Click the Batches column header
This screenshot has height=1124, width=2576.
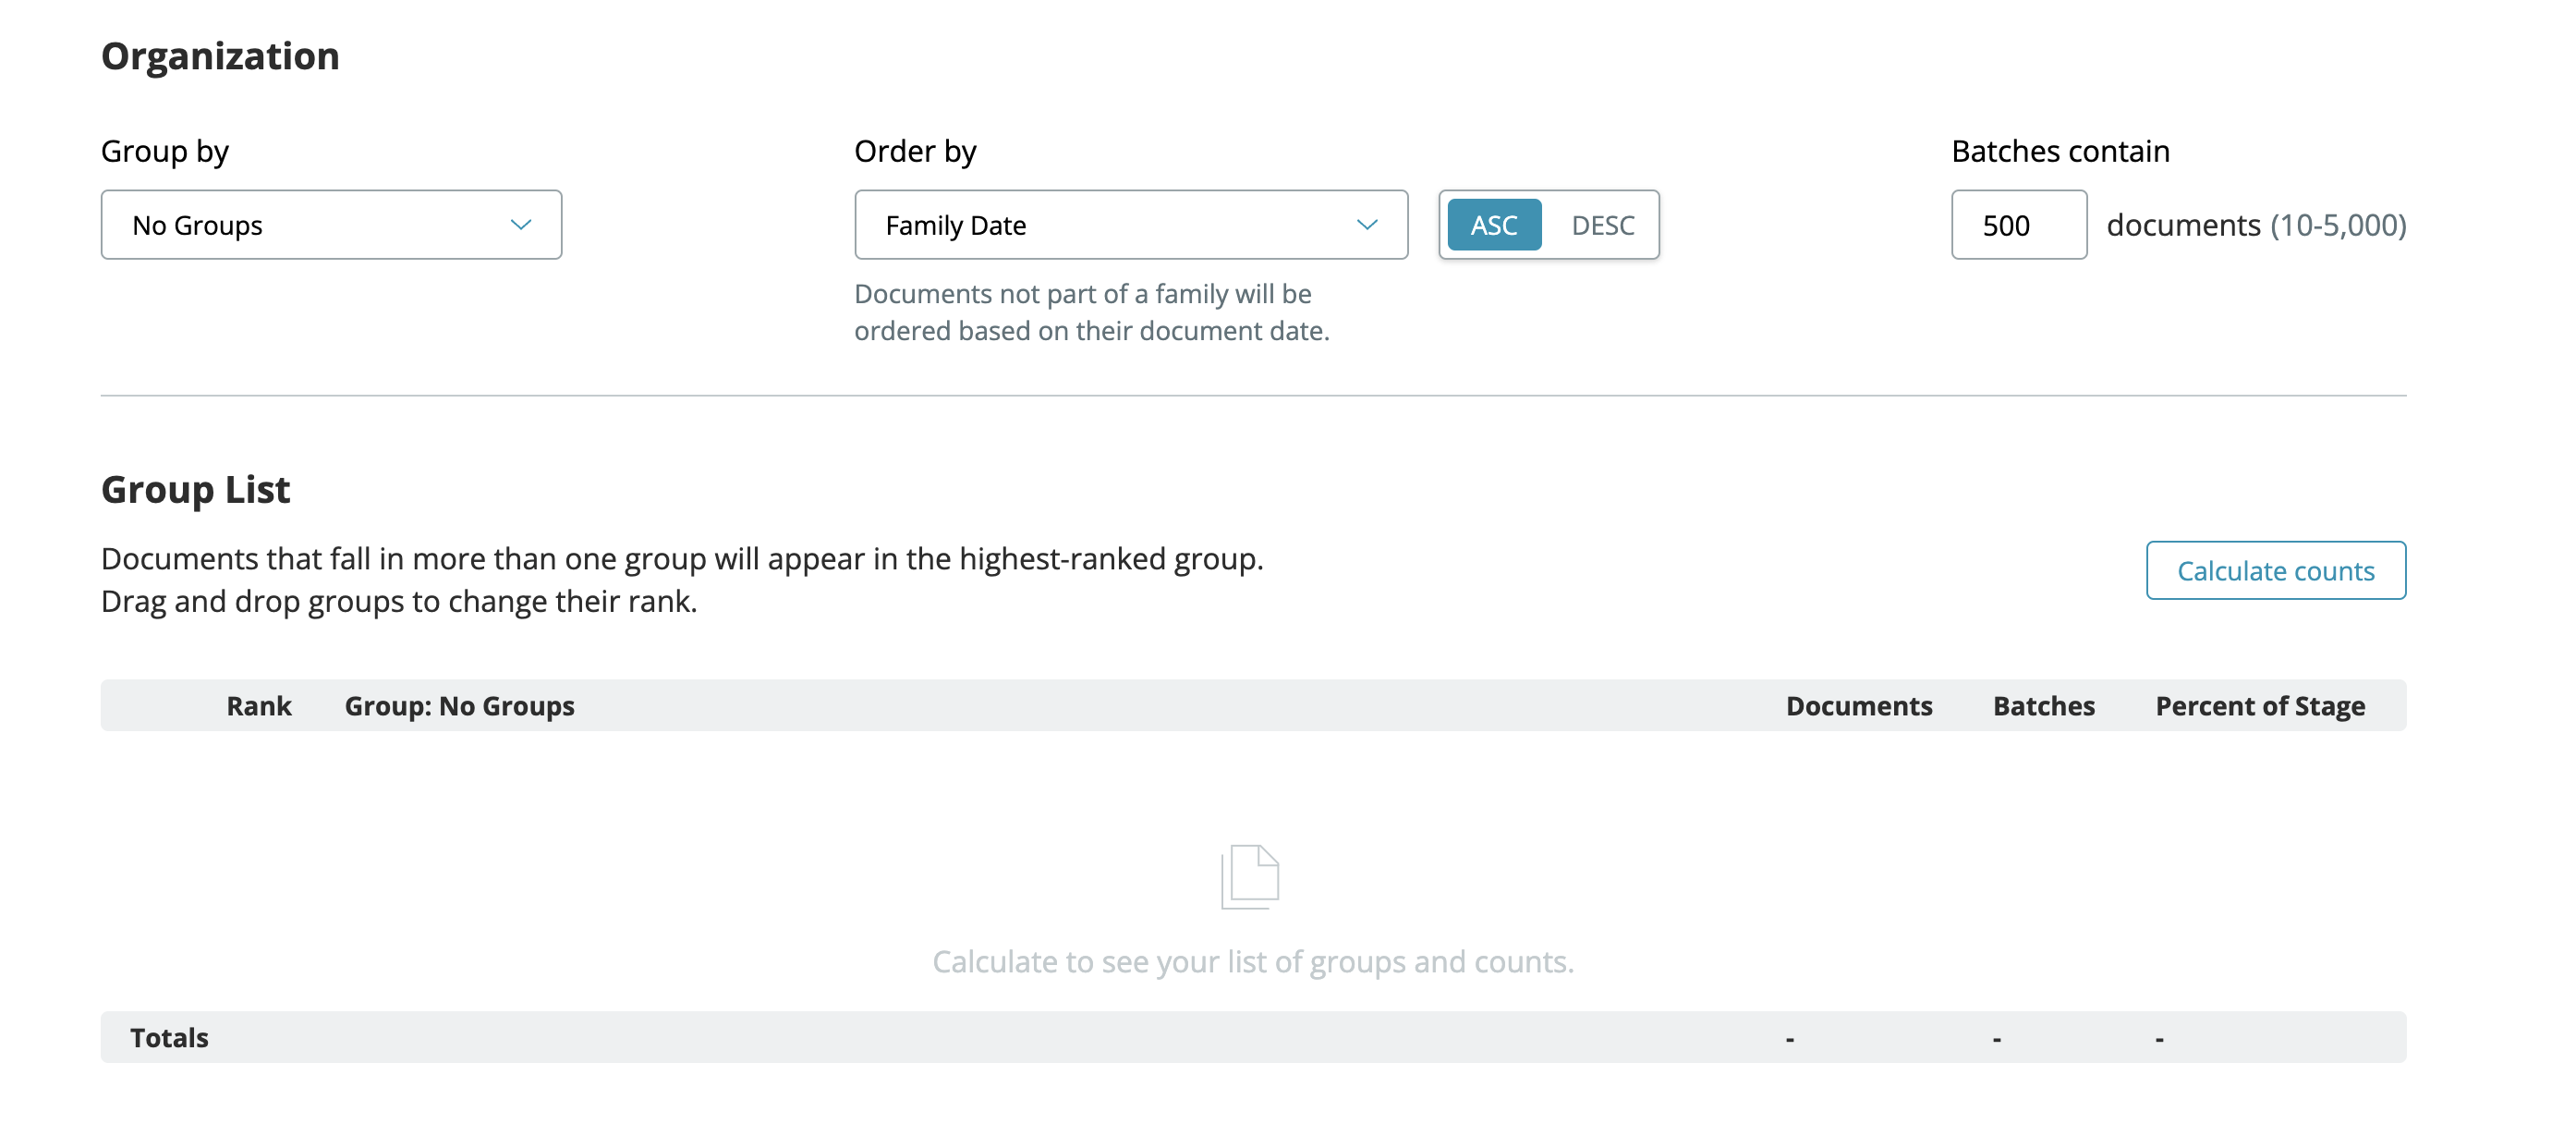2043,706
